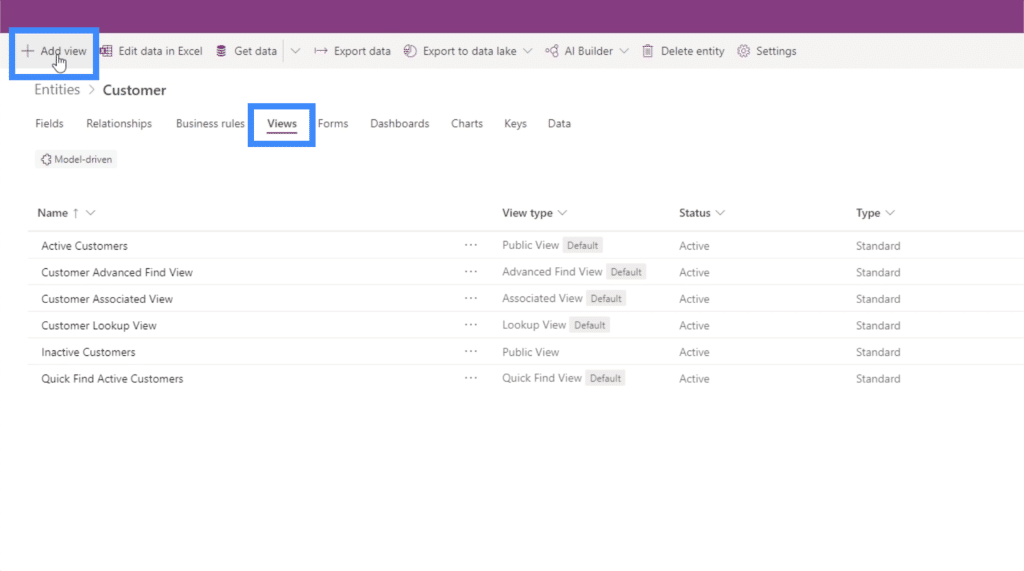Screen dimensions: 1024x571
Task: Click the Model-driven filter label
Action: 83,159
